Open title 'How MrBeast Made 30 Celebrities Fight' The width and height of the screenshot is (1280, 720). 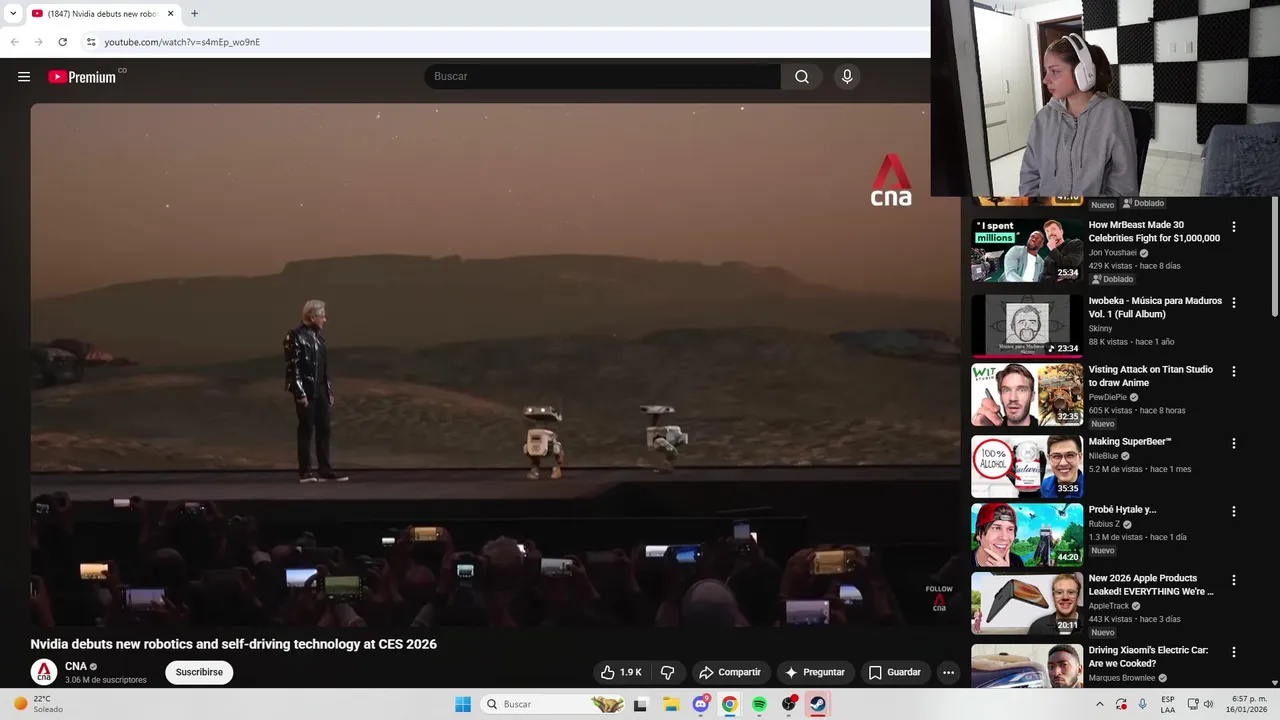pyautogui.click(x=1154, y=232)
